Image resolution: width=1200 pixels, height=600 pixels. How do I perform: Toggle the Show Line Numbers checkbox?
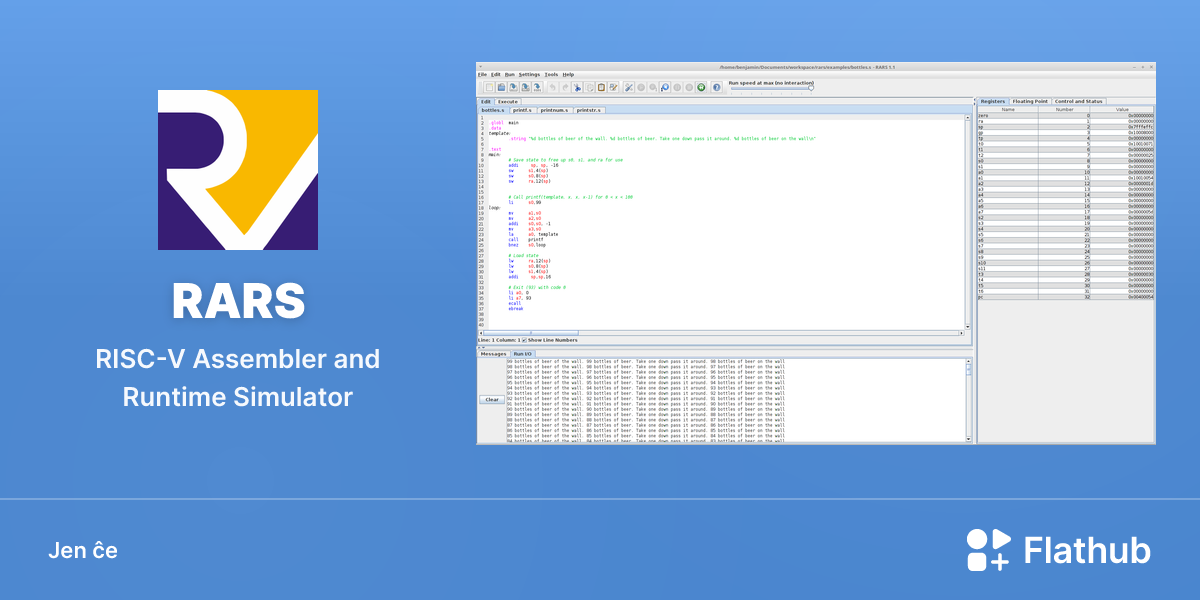pos(524,340)
